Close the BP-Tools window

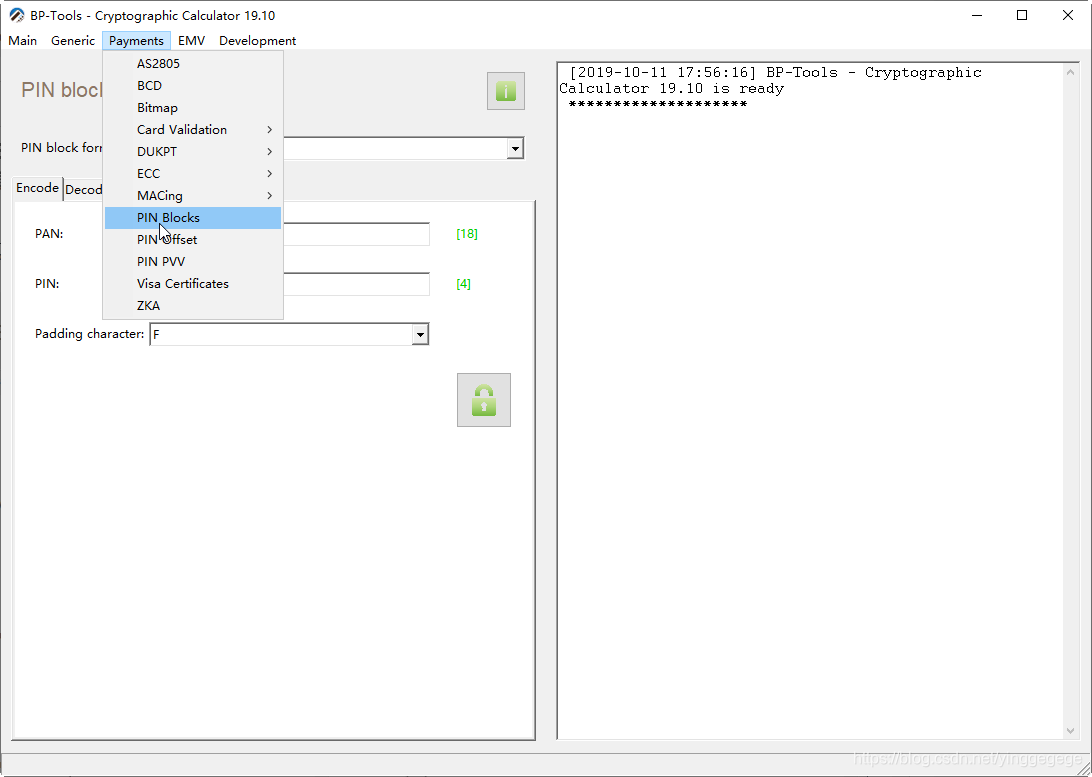click(x=1068, y=15)
